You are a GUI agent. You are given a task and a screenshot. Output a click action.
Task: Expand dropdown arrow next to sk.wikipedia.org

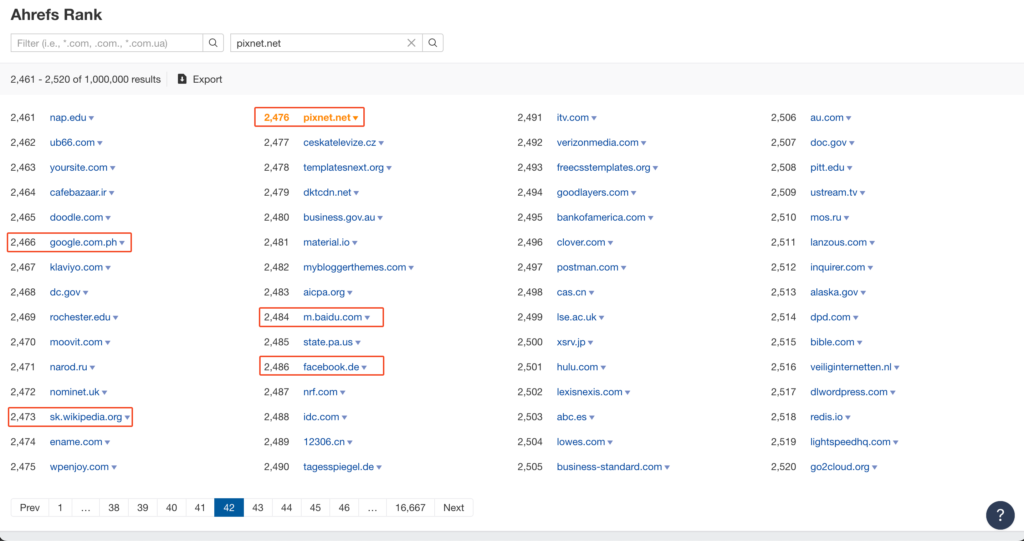(x=127, y=418)
